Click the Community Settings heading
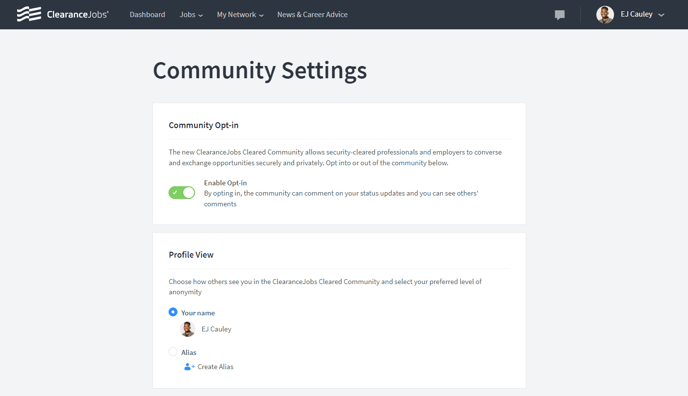 260,71
